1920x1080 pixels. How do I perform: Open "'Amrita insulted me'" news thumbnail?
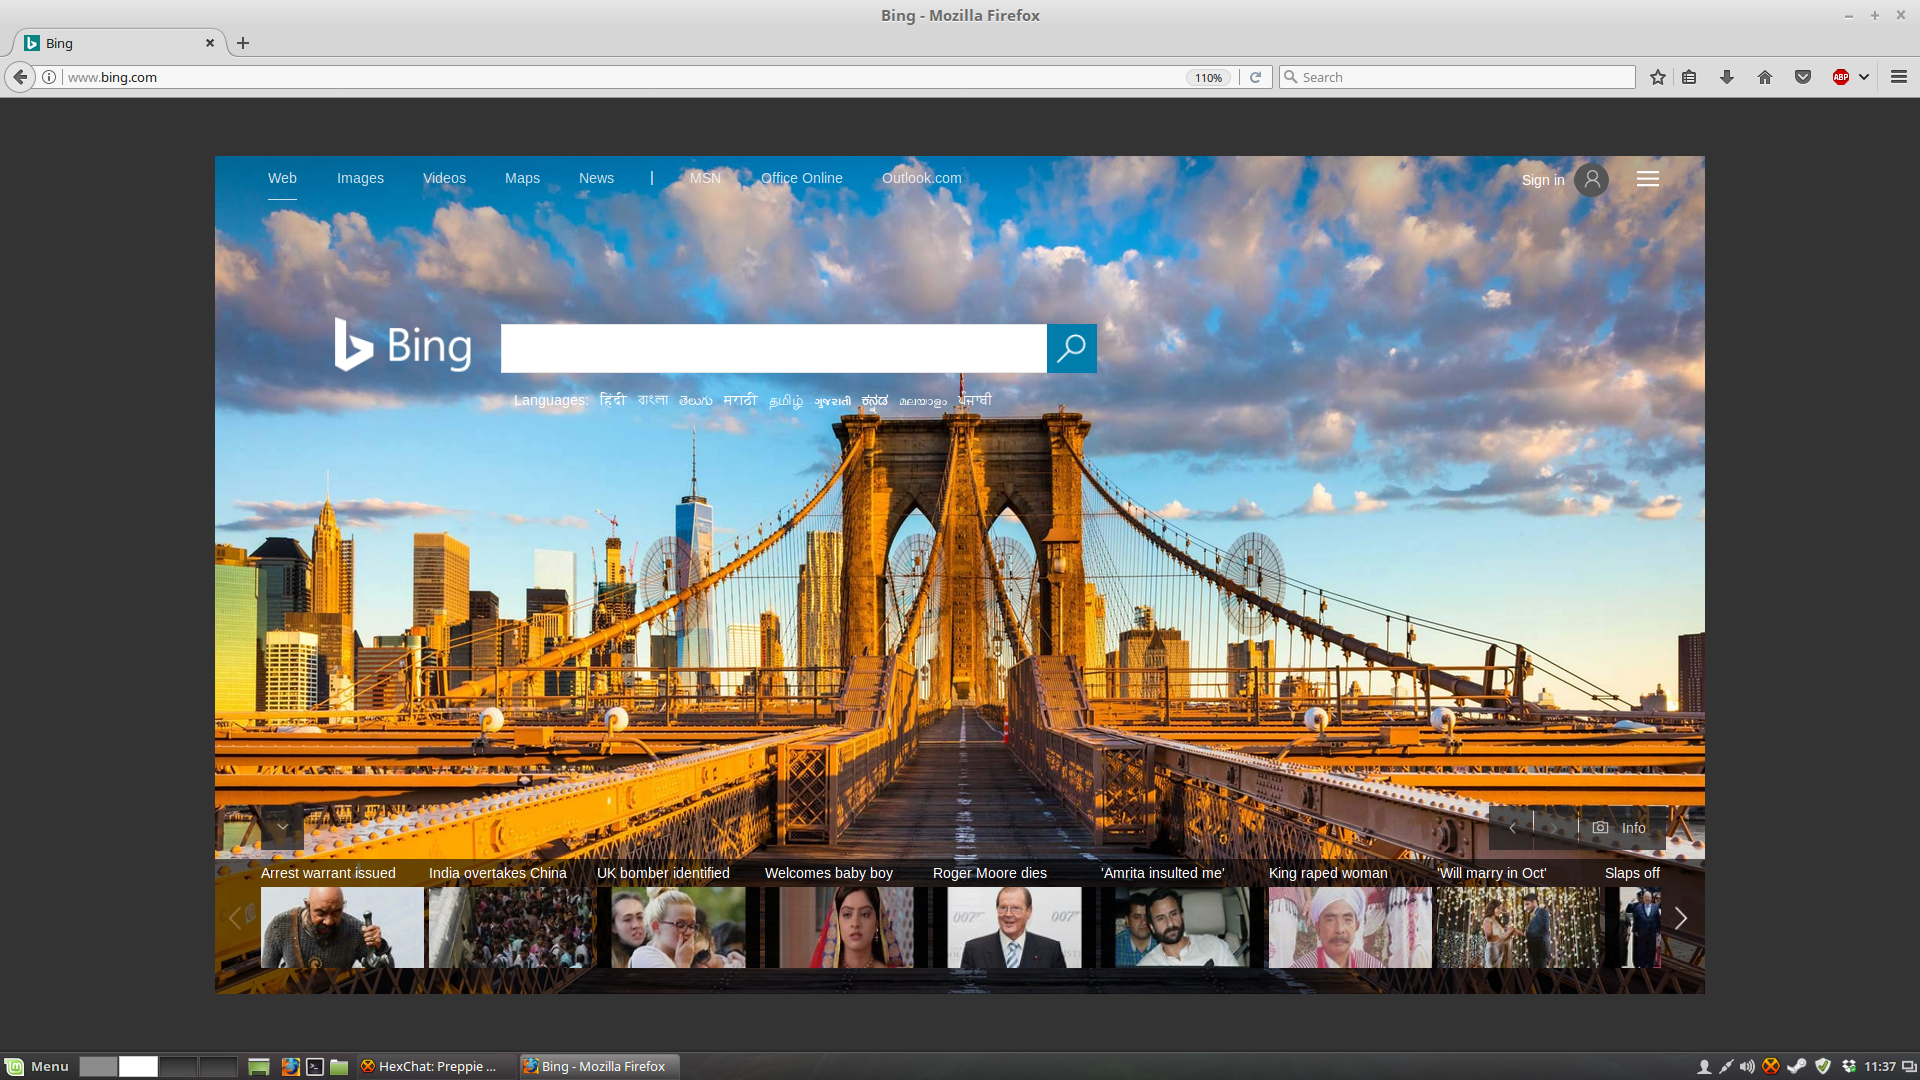pyautogui.click(x=1182, y=927)
